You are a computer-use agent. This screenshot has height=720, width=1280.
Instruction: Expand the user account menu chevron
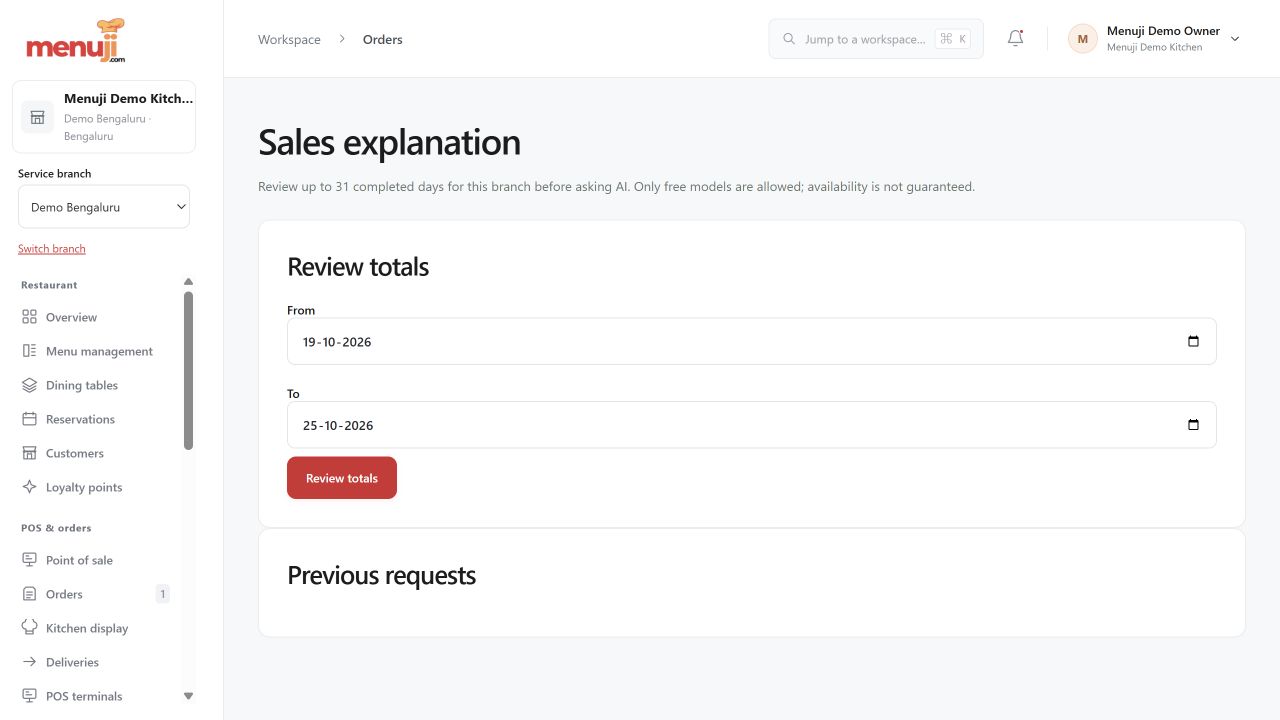1235,39
